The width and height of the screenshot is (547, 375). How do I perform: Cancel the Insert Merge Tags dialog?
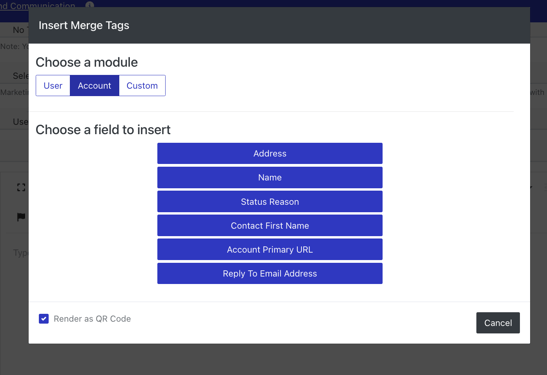(498, 323)
